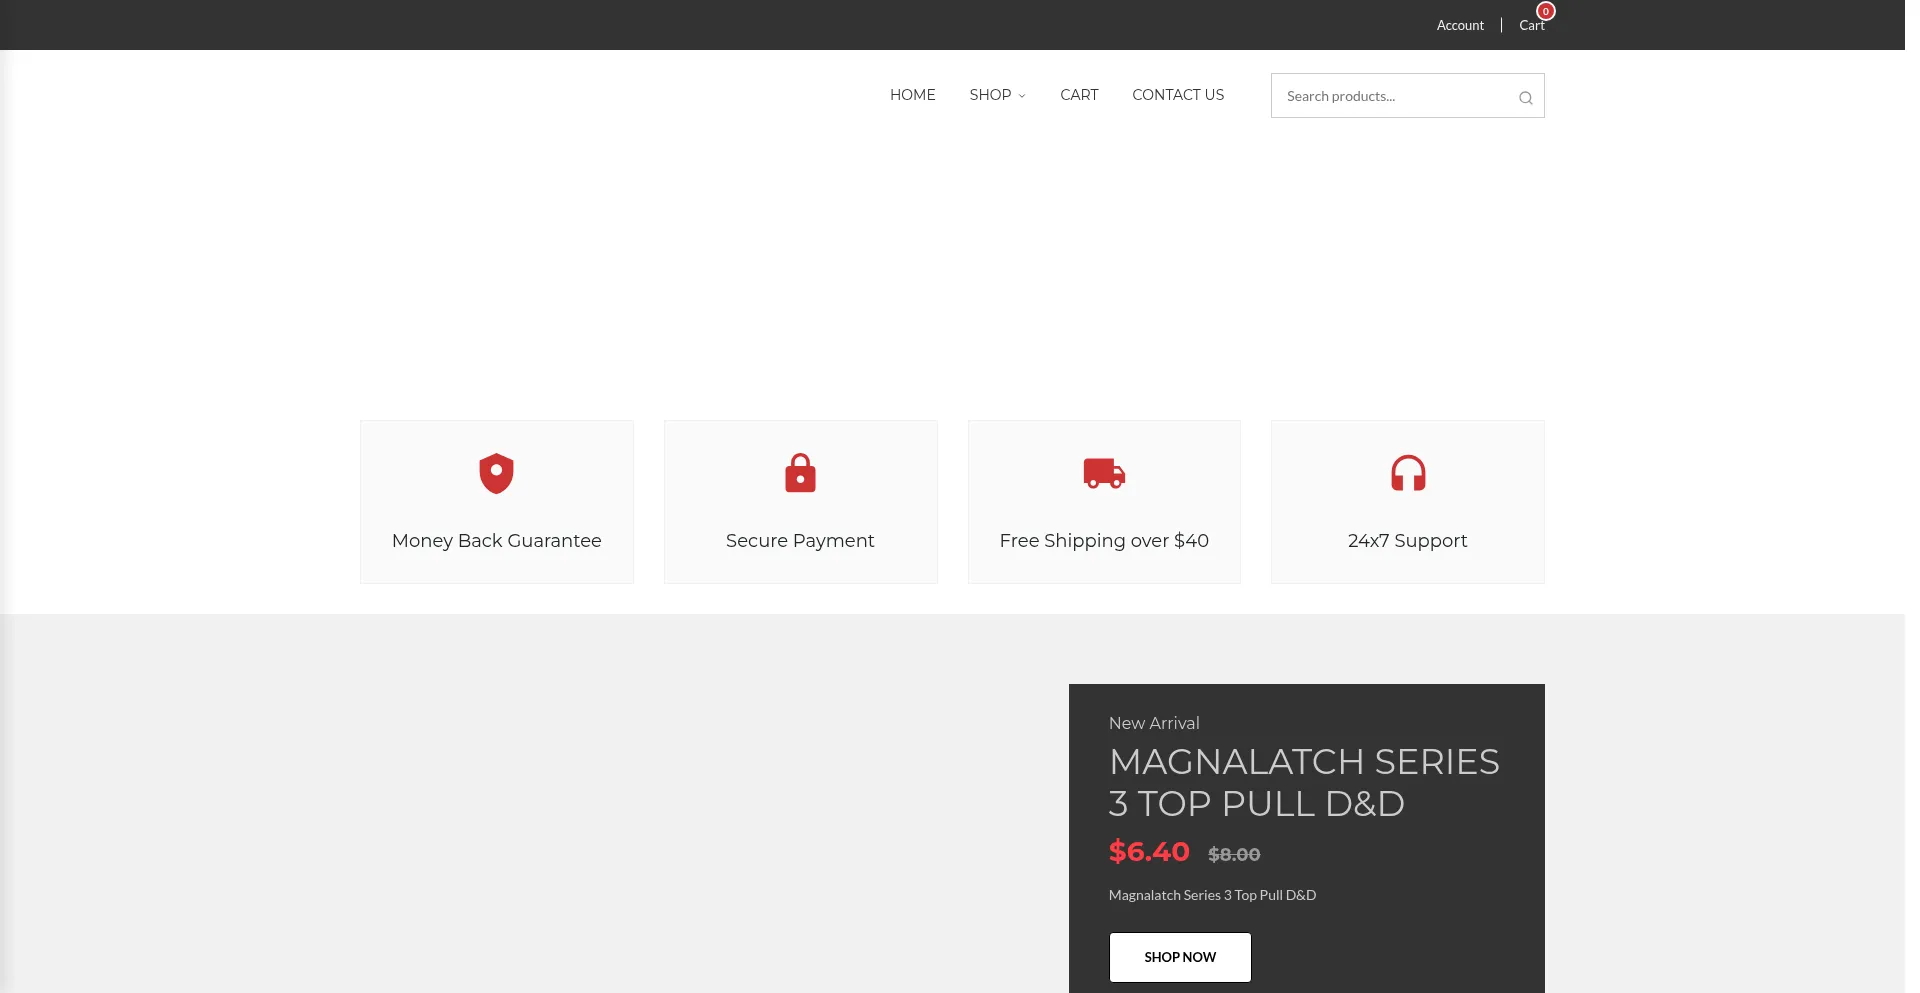
Task: Click the $6.40 sale price
Action: coord(1149,852)
